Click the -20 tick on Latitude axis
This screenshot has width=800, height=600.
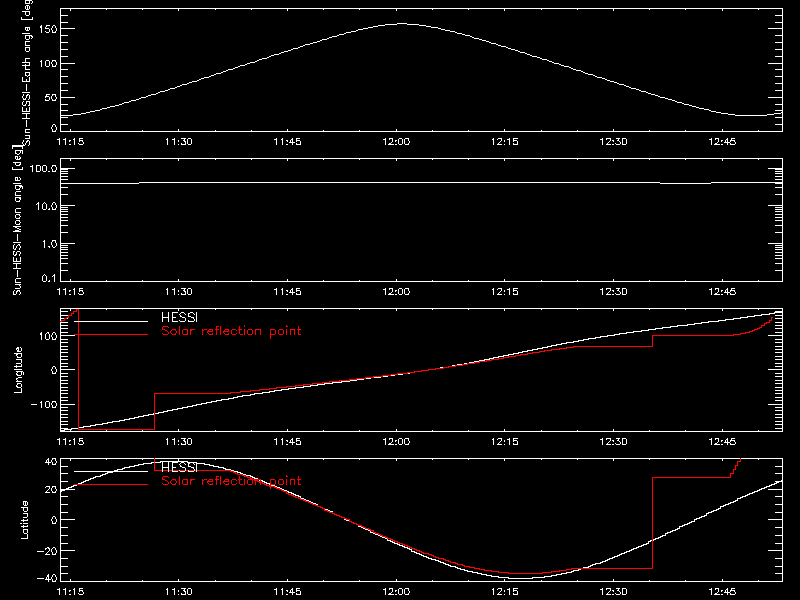[47, 551]
